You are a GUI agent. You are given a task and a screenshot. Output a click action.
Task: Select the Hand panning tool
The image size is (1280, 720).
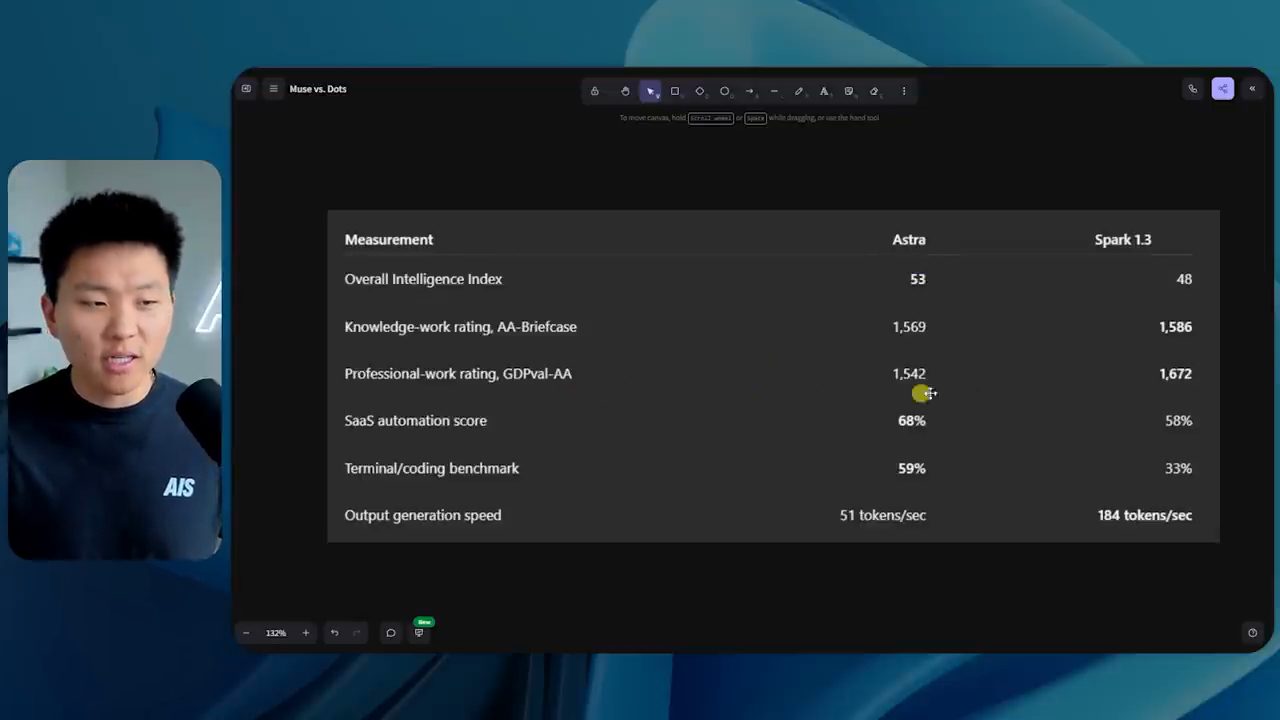tap(625, 91)
